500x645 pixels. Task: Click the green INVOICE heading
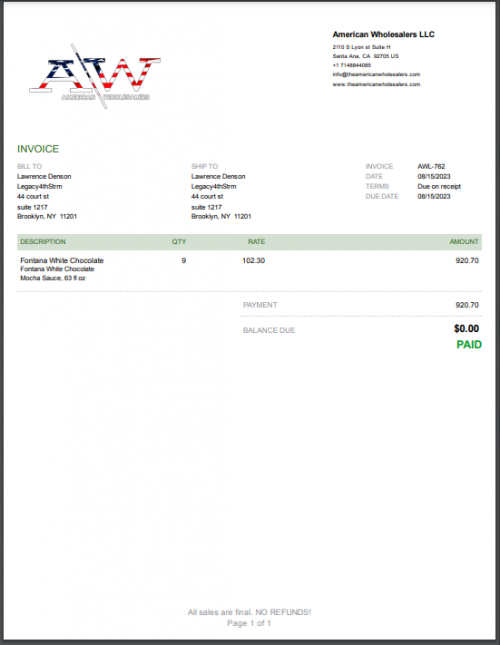click(38, 149)
